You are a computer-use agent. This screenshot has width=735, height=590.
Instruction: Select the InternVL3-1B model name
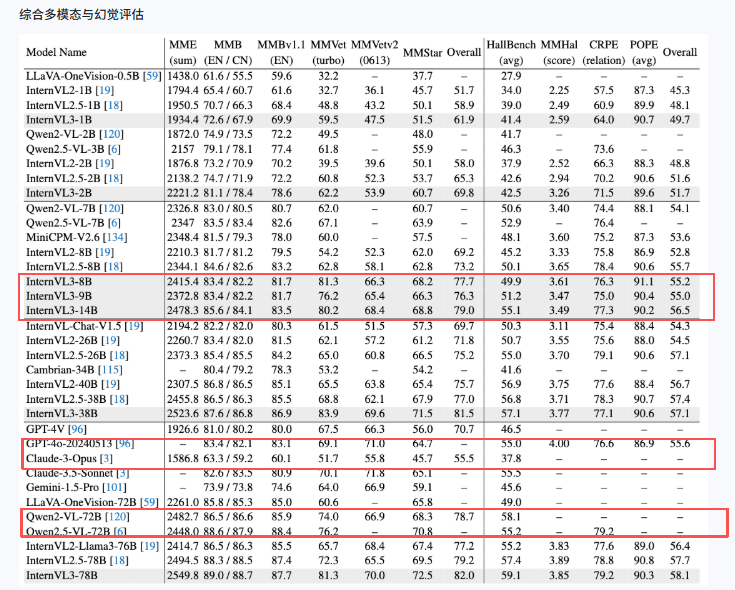(x=59, y=120)
